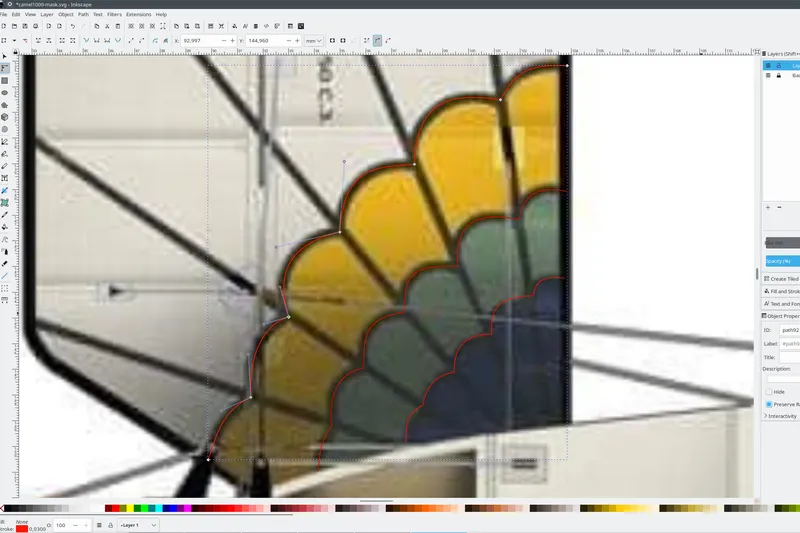This screenshot has height=533, width=800.
Task: Toggle the canvas guide lock above ruler
Action: point(15,52)
